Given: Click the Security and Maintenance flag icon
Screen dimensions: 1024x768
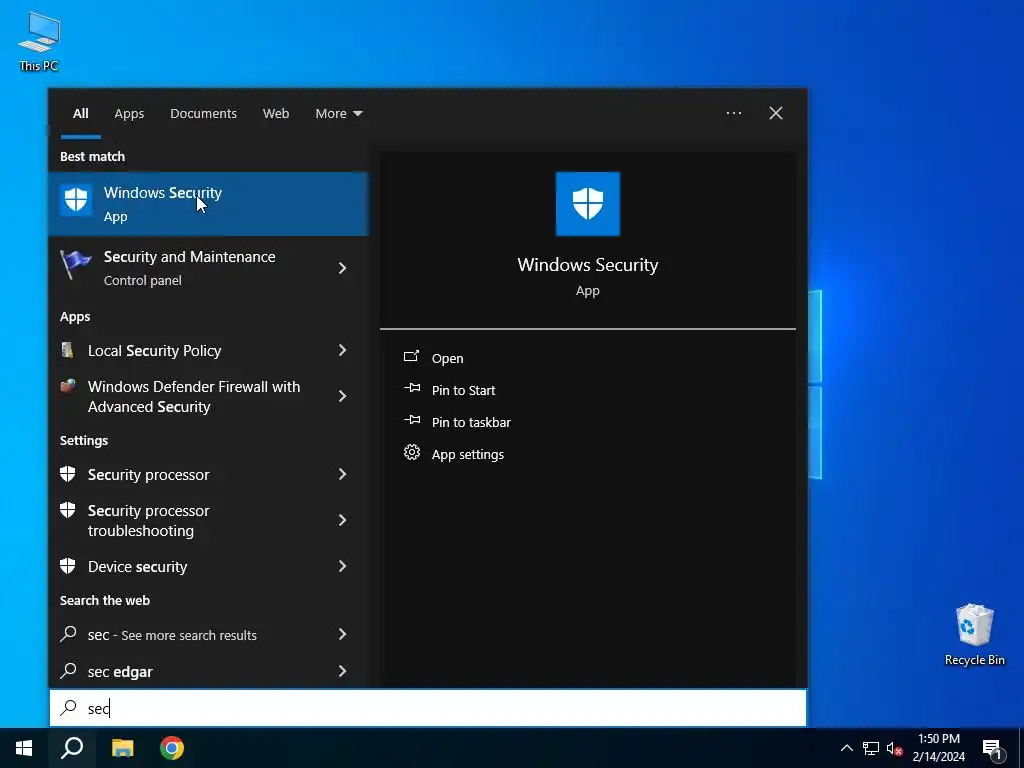Looking at the screenshot, I should tap(76, 265).
